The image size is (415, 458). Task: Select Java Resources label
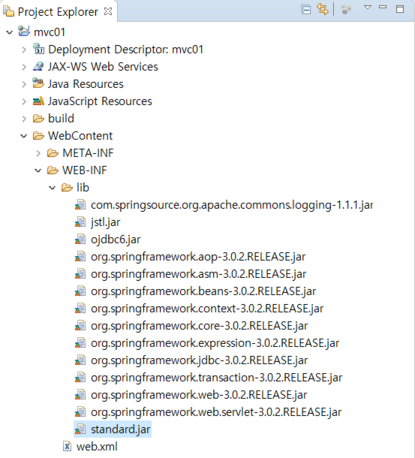click(x=86, y=84)
